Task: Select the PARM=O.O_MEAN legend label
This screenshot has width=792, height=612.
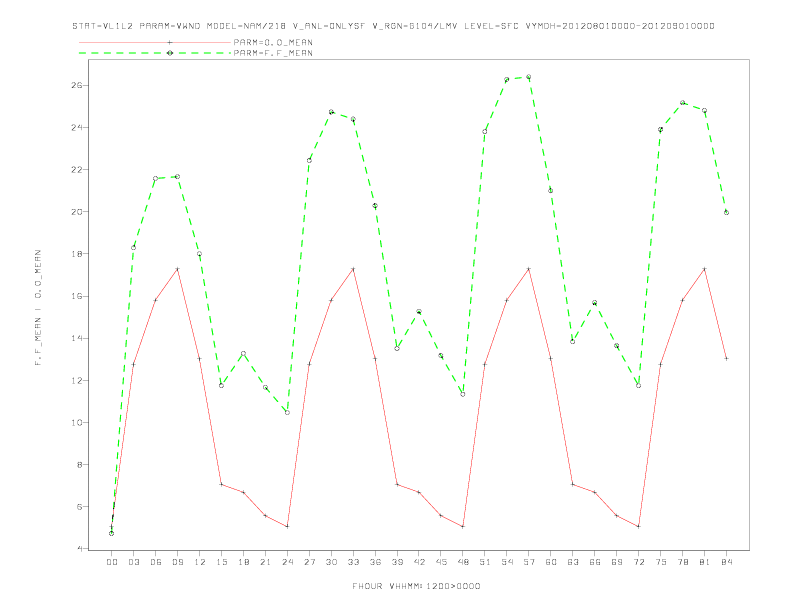Action: pyautogui.click(x=273, y=42)
